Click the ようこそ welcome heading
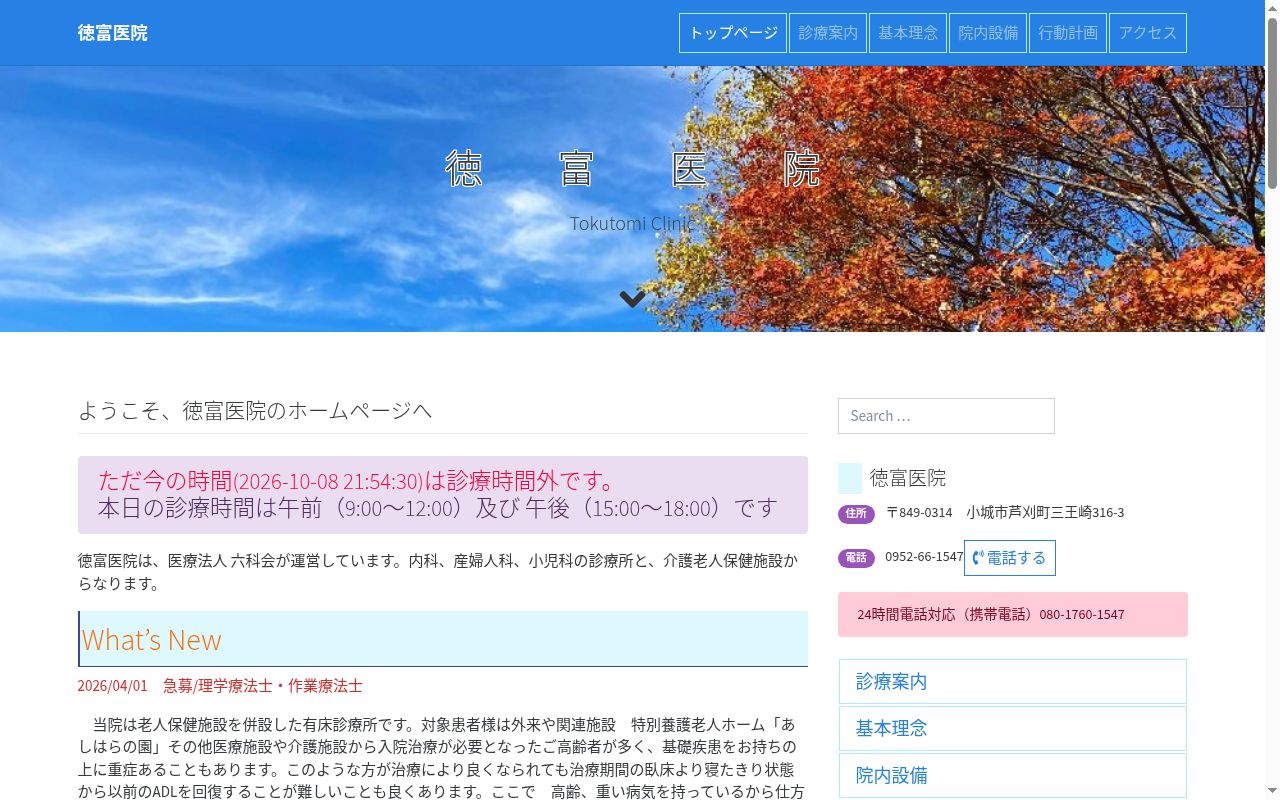 (x=255, y=410)
